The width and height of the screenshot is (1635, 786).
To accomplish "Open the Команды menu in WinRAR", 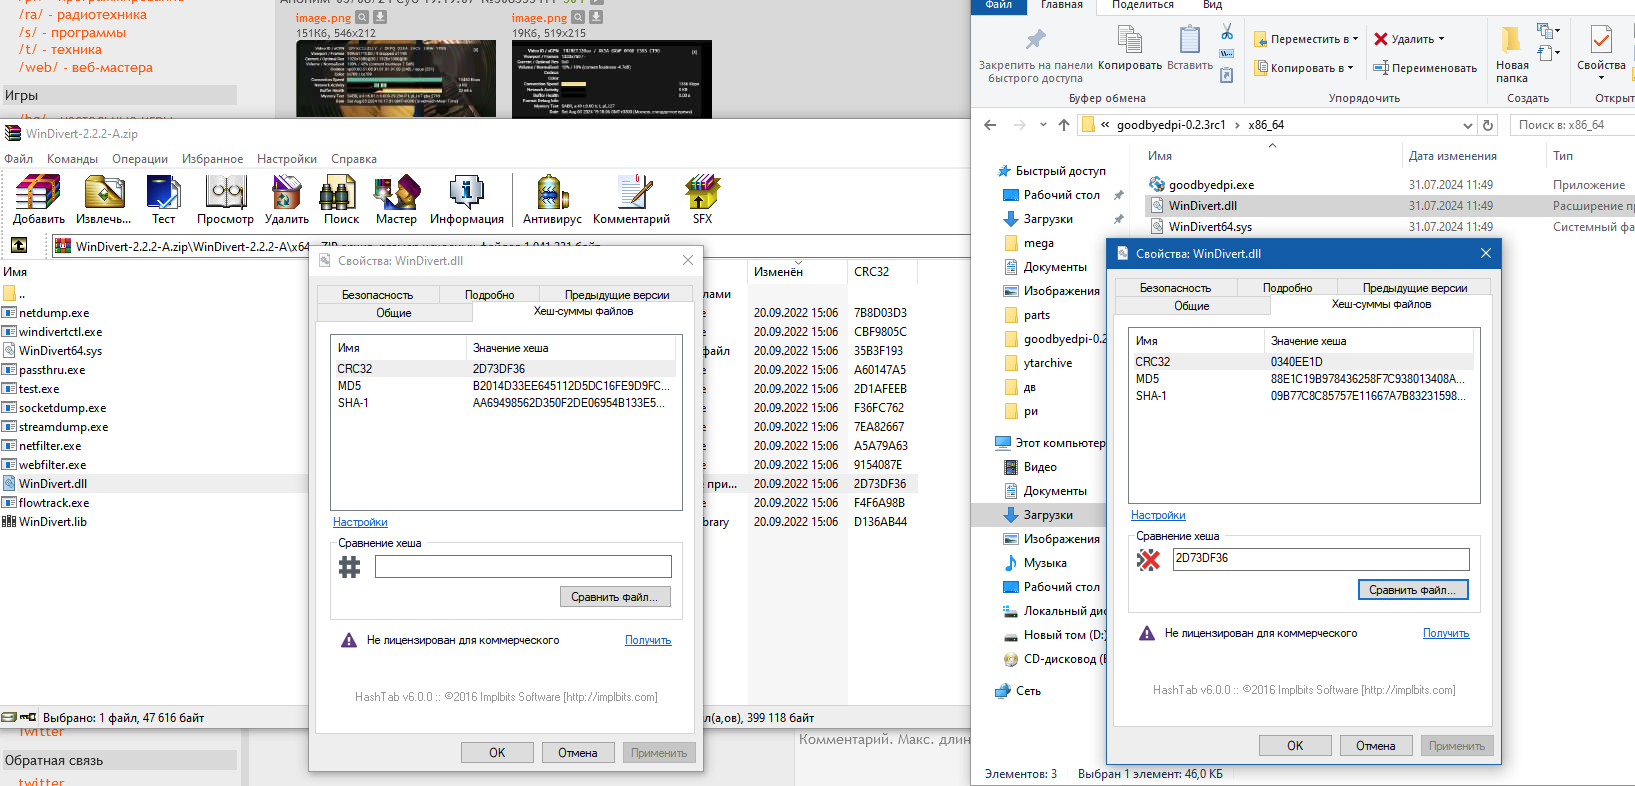I will 72,159.
